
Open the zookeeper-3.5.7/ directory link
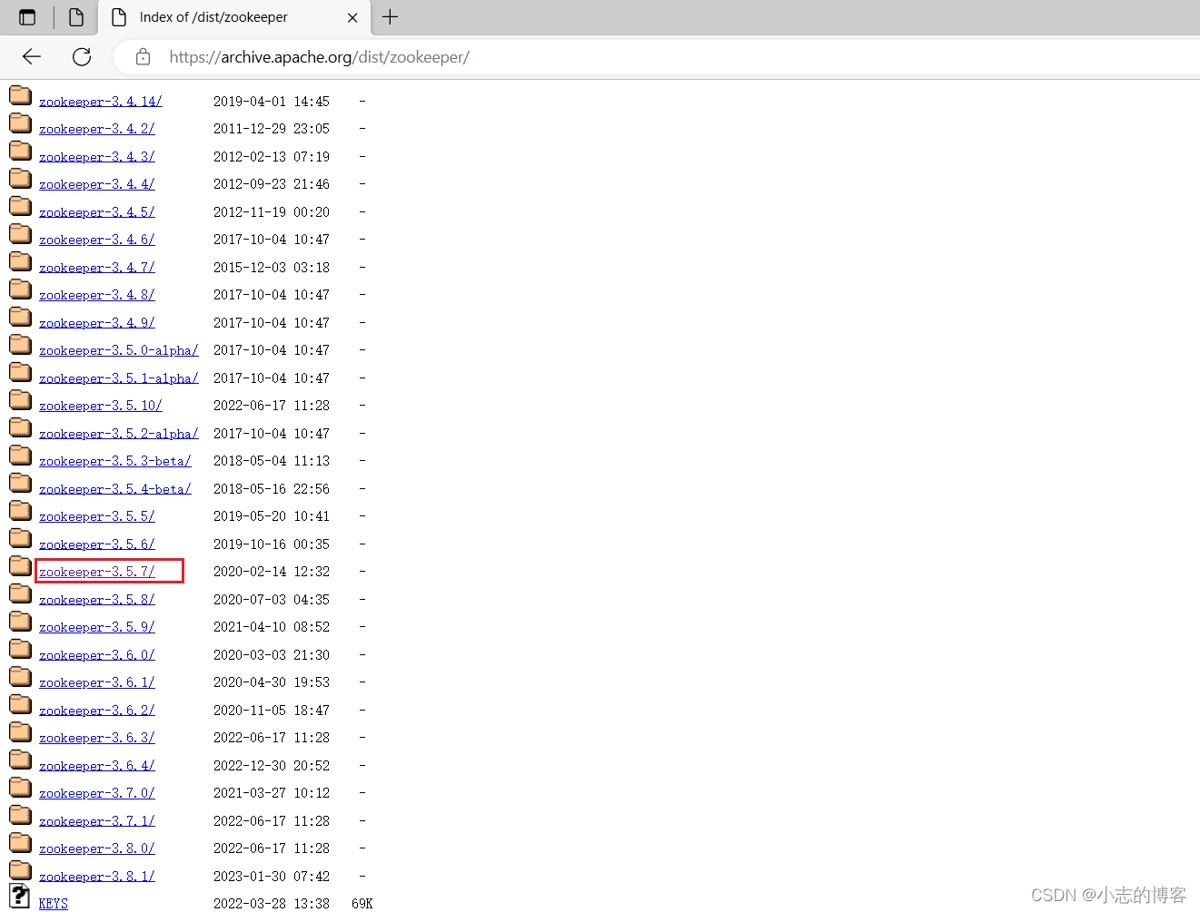(x=97, y=572)
